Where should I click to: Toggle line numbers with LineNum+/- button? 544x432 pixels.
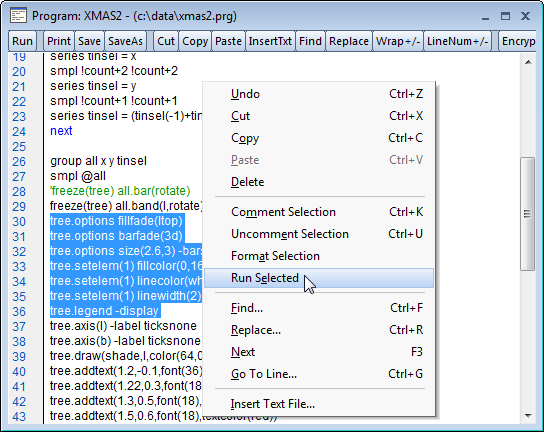[458, 41]
